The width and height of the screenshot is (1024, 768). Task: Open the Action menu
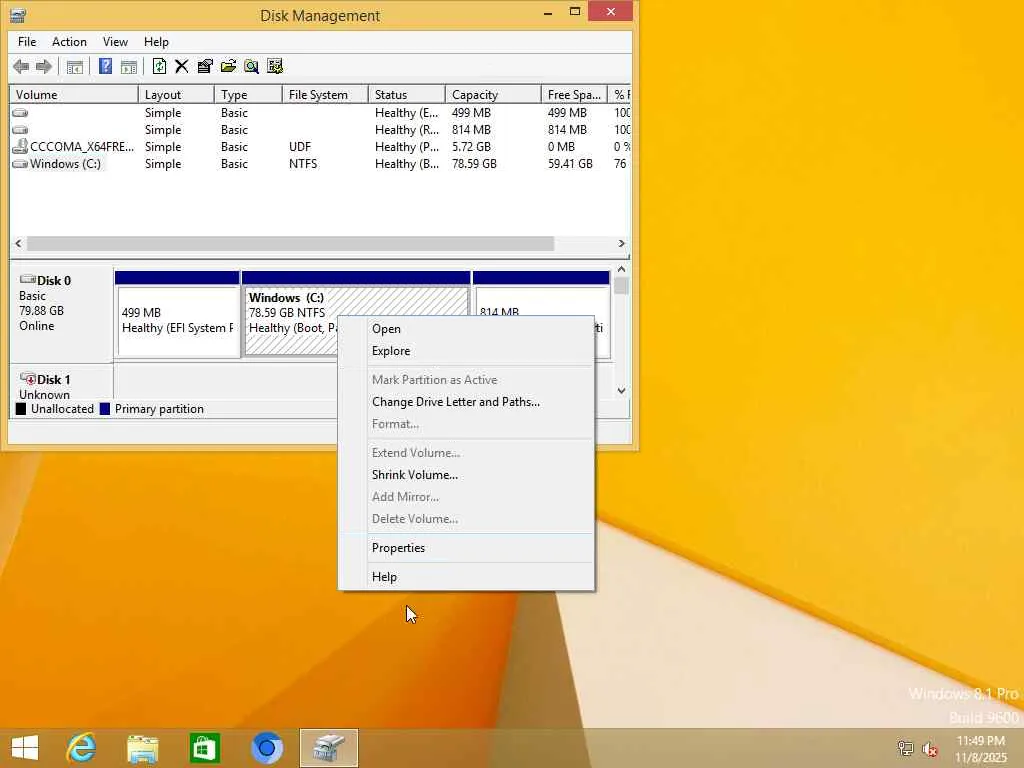pyautogui.click(x=69, y=42)
